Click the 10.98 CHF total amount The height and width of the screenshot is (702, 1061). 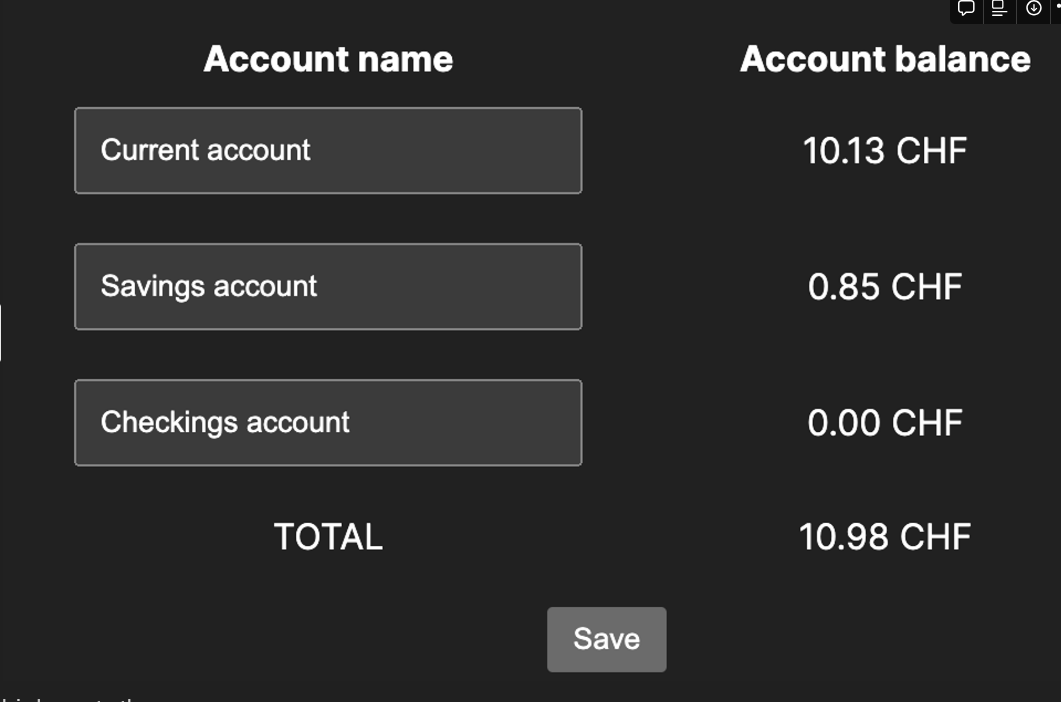tap(884, 537)
